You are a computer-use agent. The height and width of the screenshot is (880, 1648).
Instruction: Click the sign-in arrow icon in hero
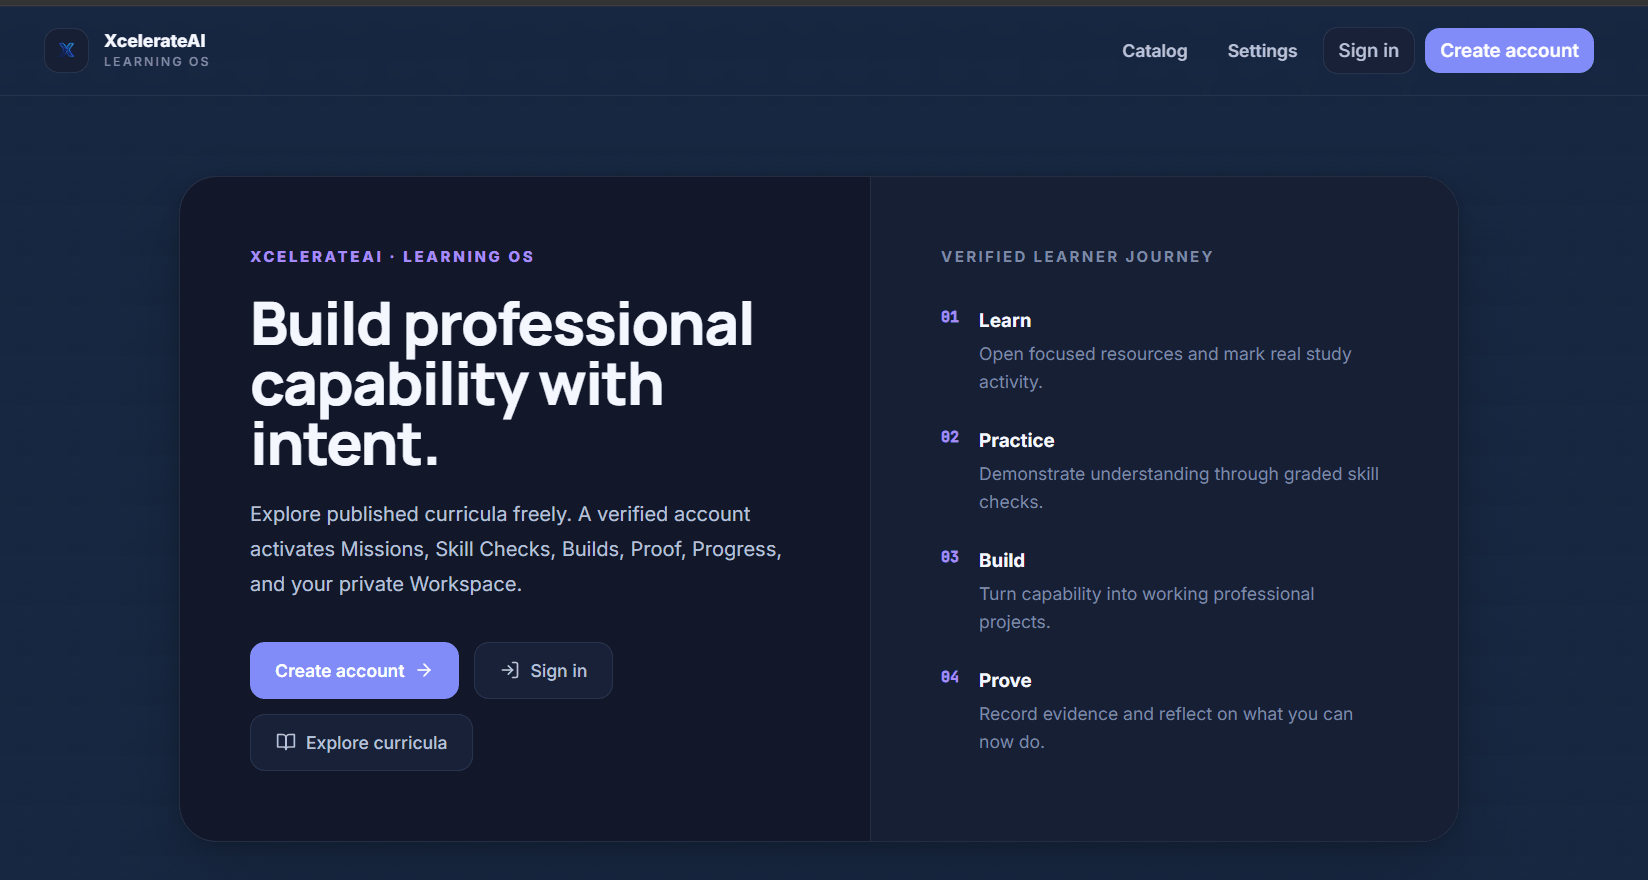(x=510, y=670)
